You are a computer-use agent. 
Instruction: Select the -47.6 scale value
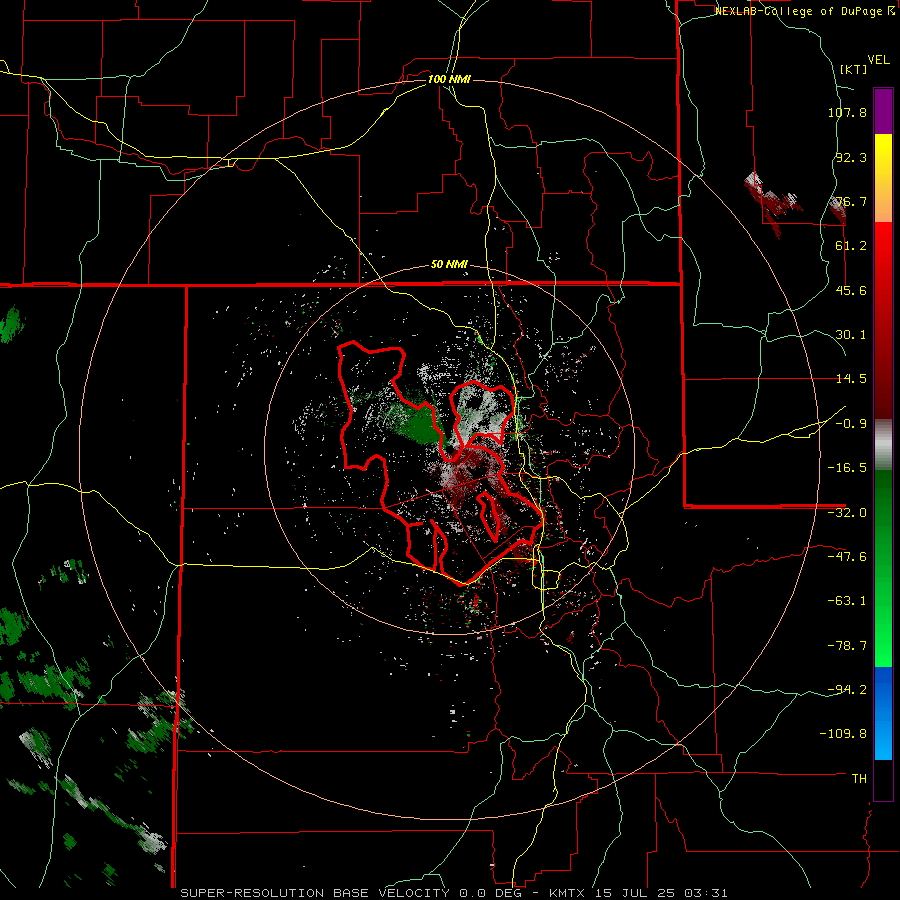(847, 557)
